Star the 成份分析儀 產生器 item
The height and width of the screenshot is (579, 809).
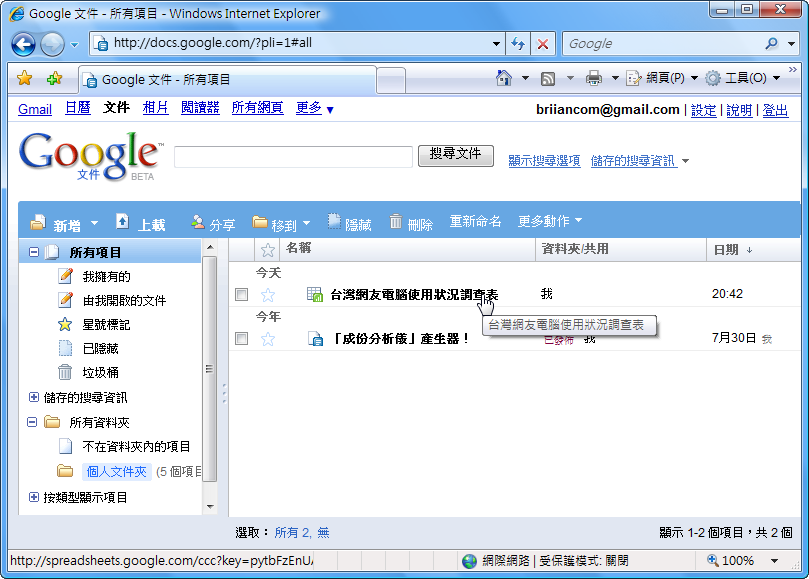pos(268,339)
